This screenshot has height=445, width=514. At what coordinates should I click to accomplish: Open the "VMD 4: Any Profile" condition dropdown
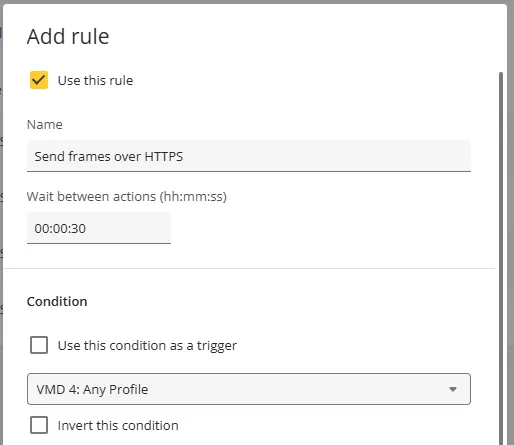(249, 389)
